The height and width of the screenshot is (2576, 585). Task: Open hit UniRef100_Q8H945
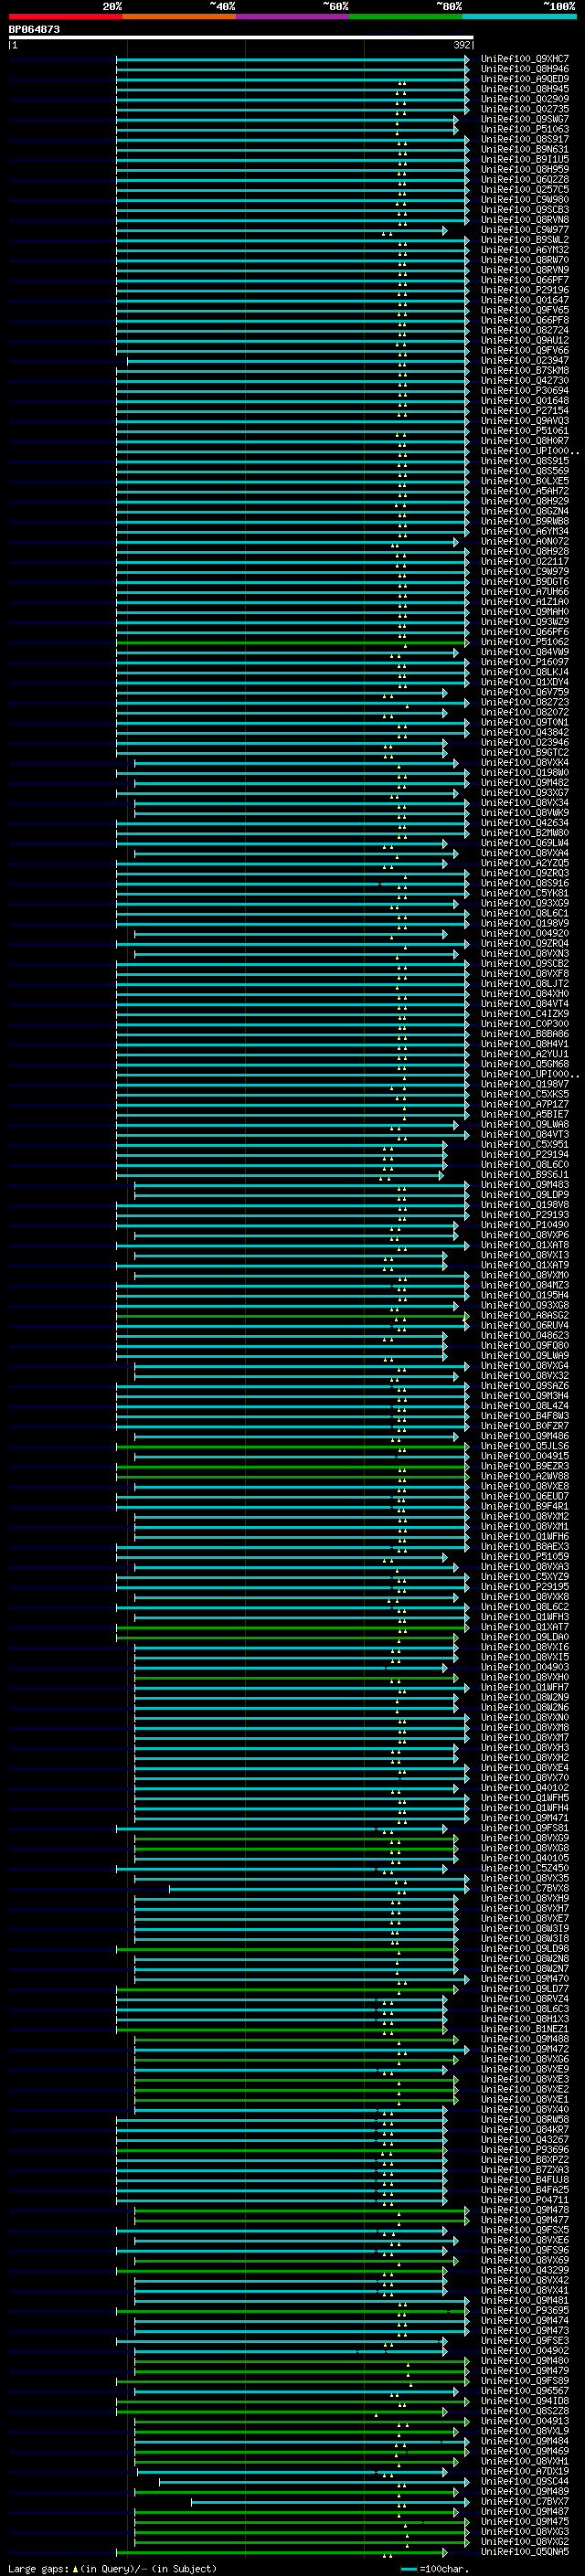[x=525, y=89]
